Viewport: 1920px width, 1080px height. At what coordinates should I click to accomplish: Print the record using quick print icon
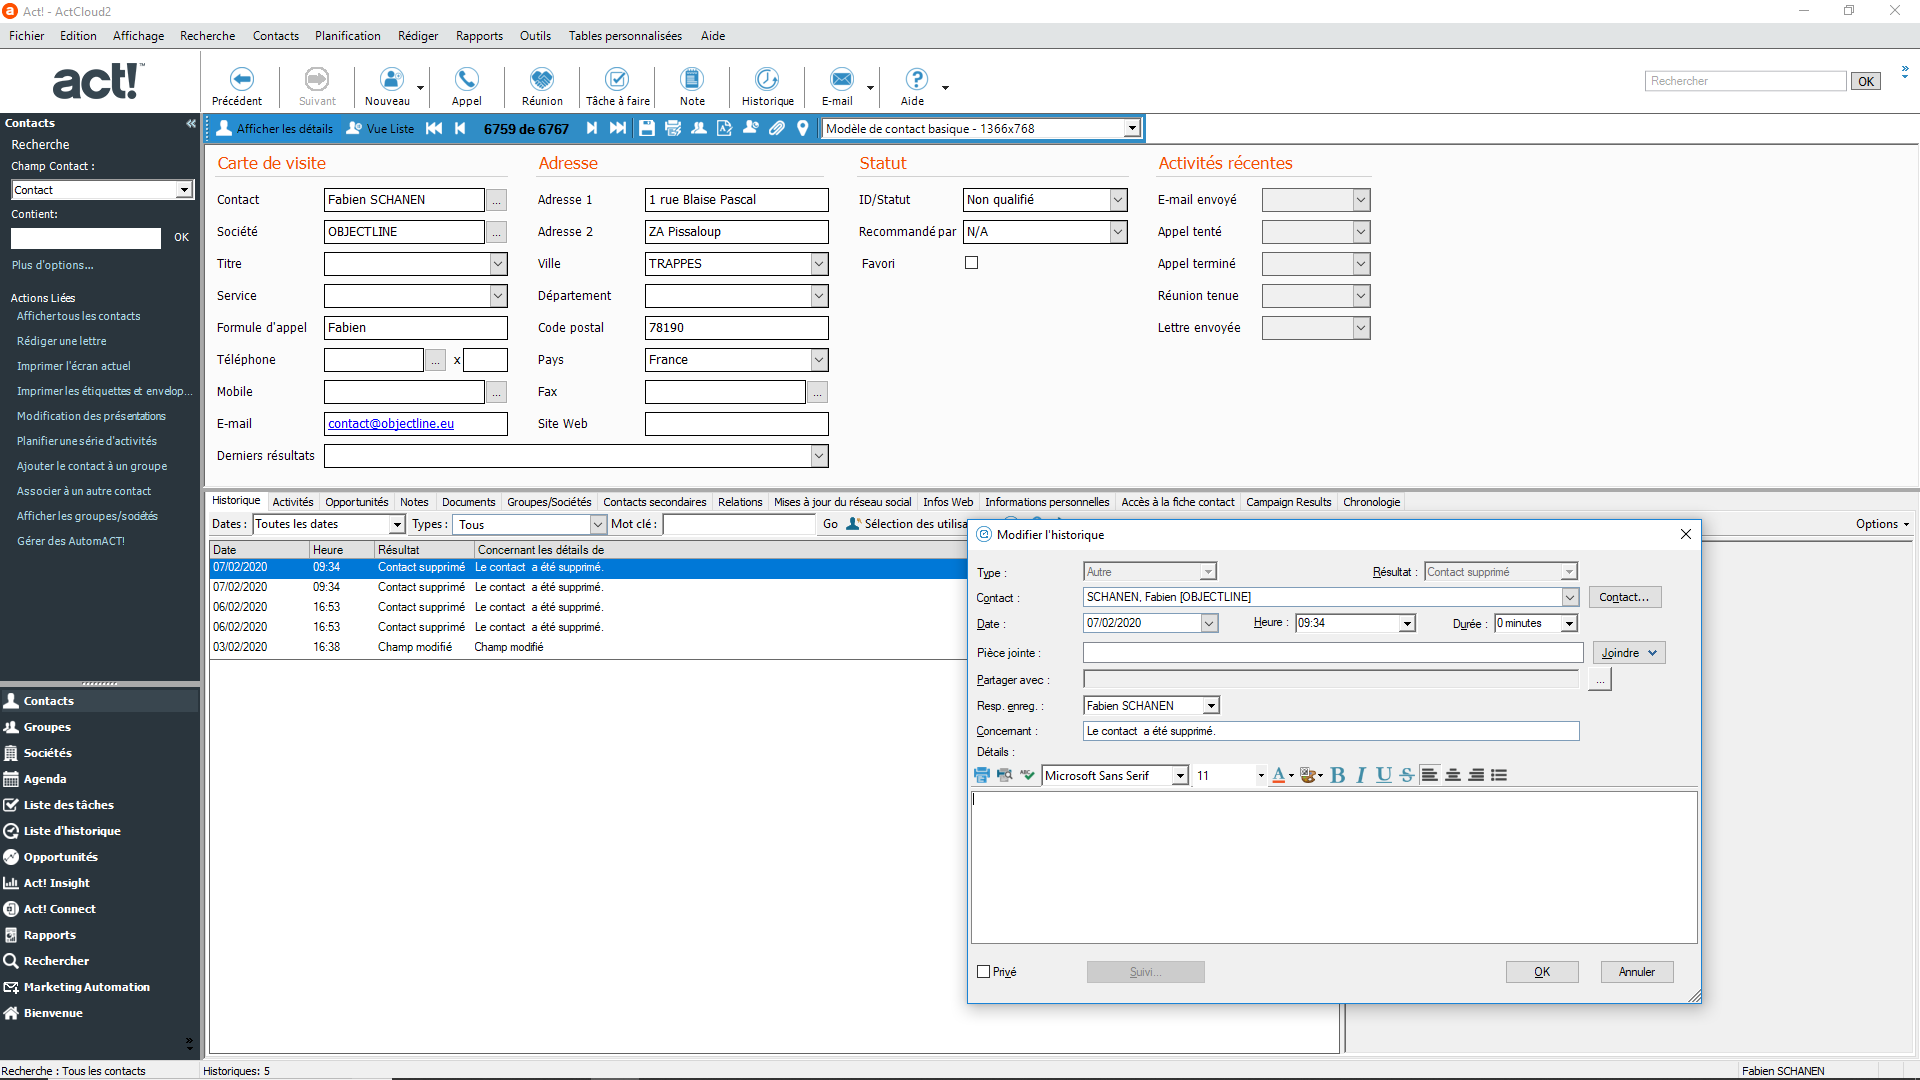673,128
